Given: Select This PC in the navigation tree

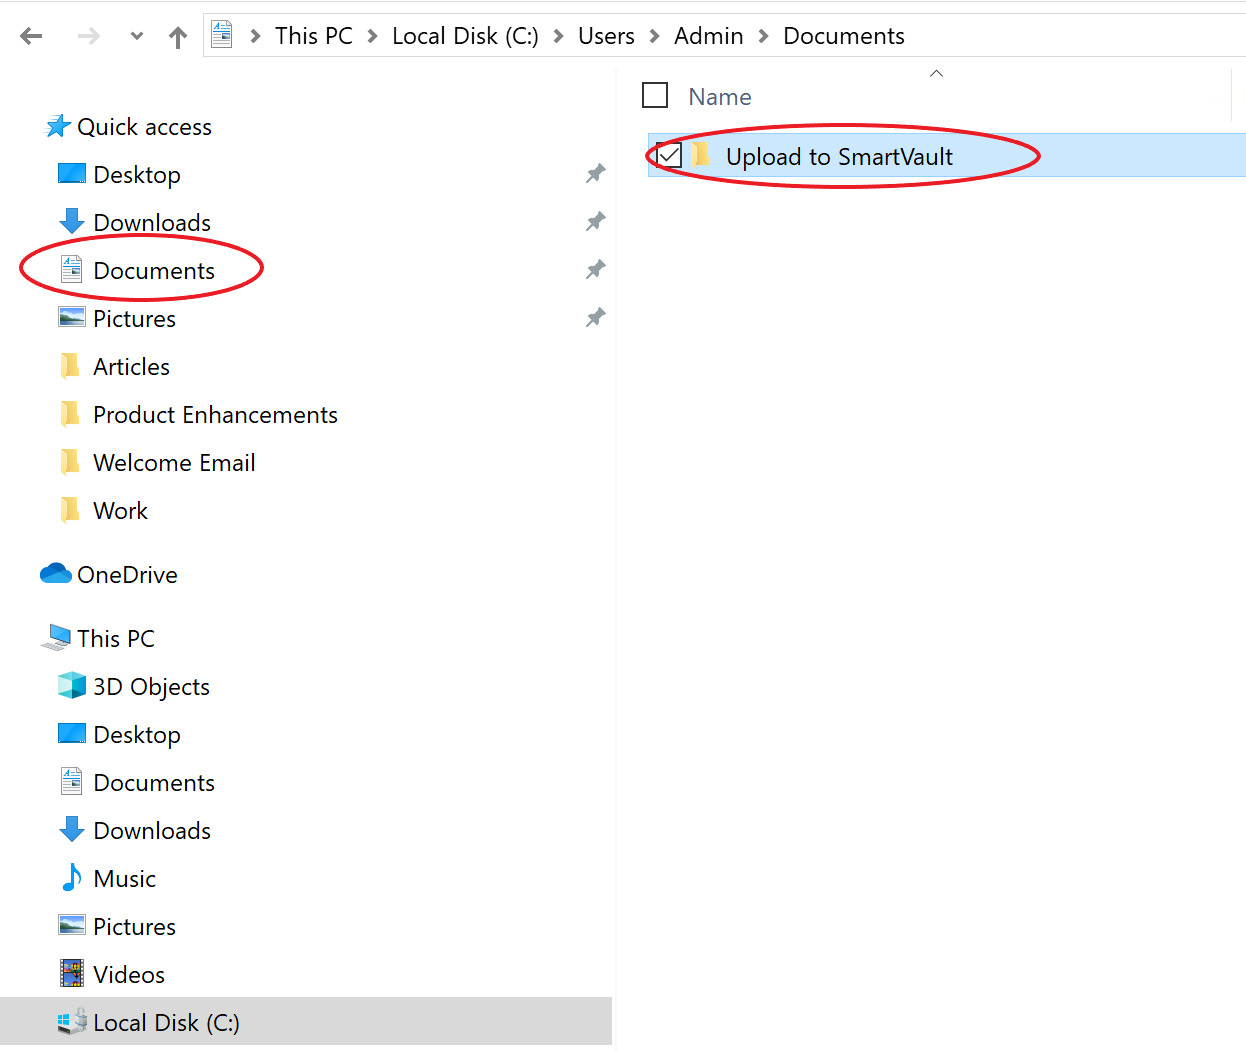Looking at the screenshot, I should point(116,639).
